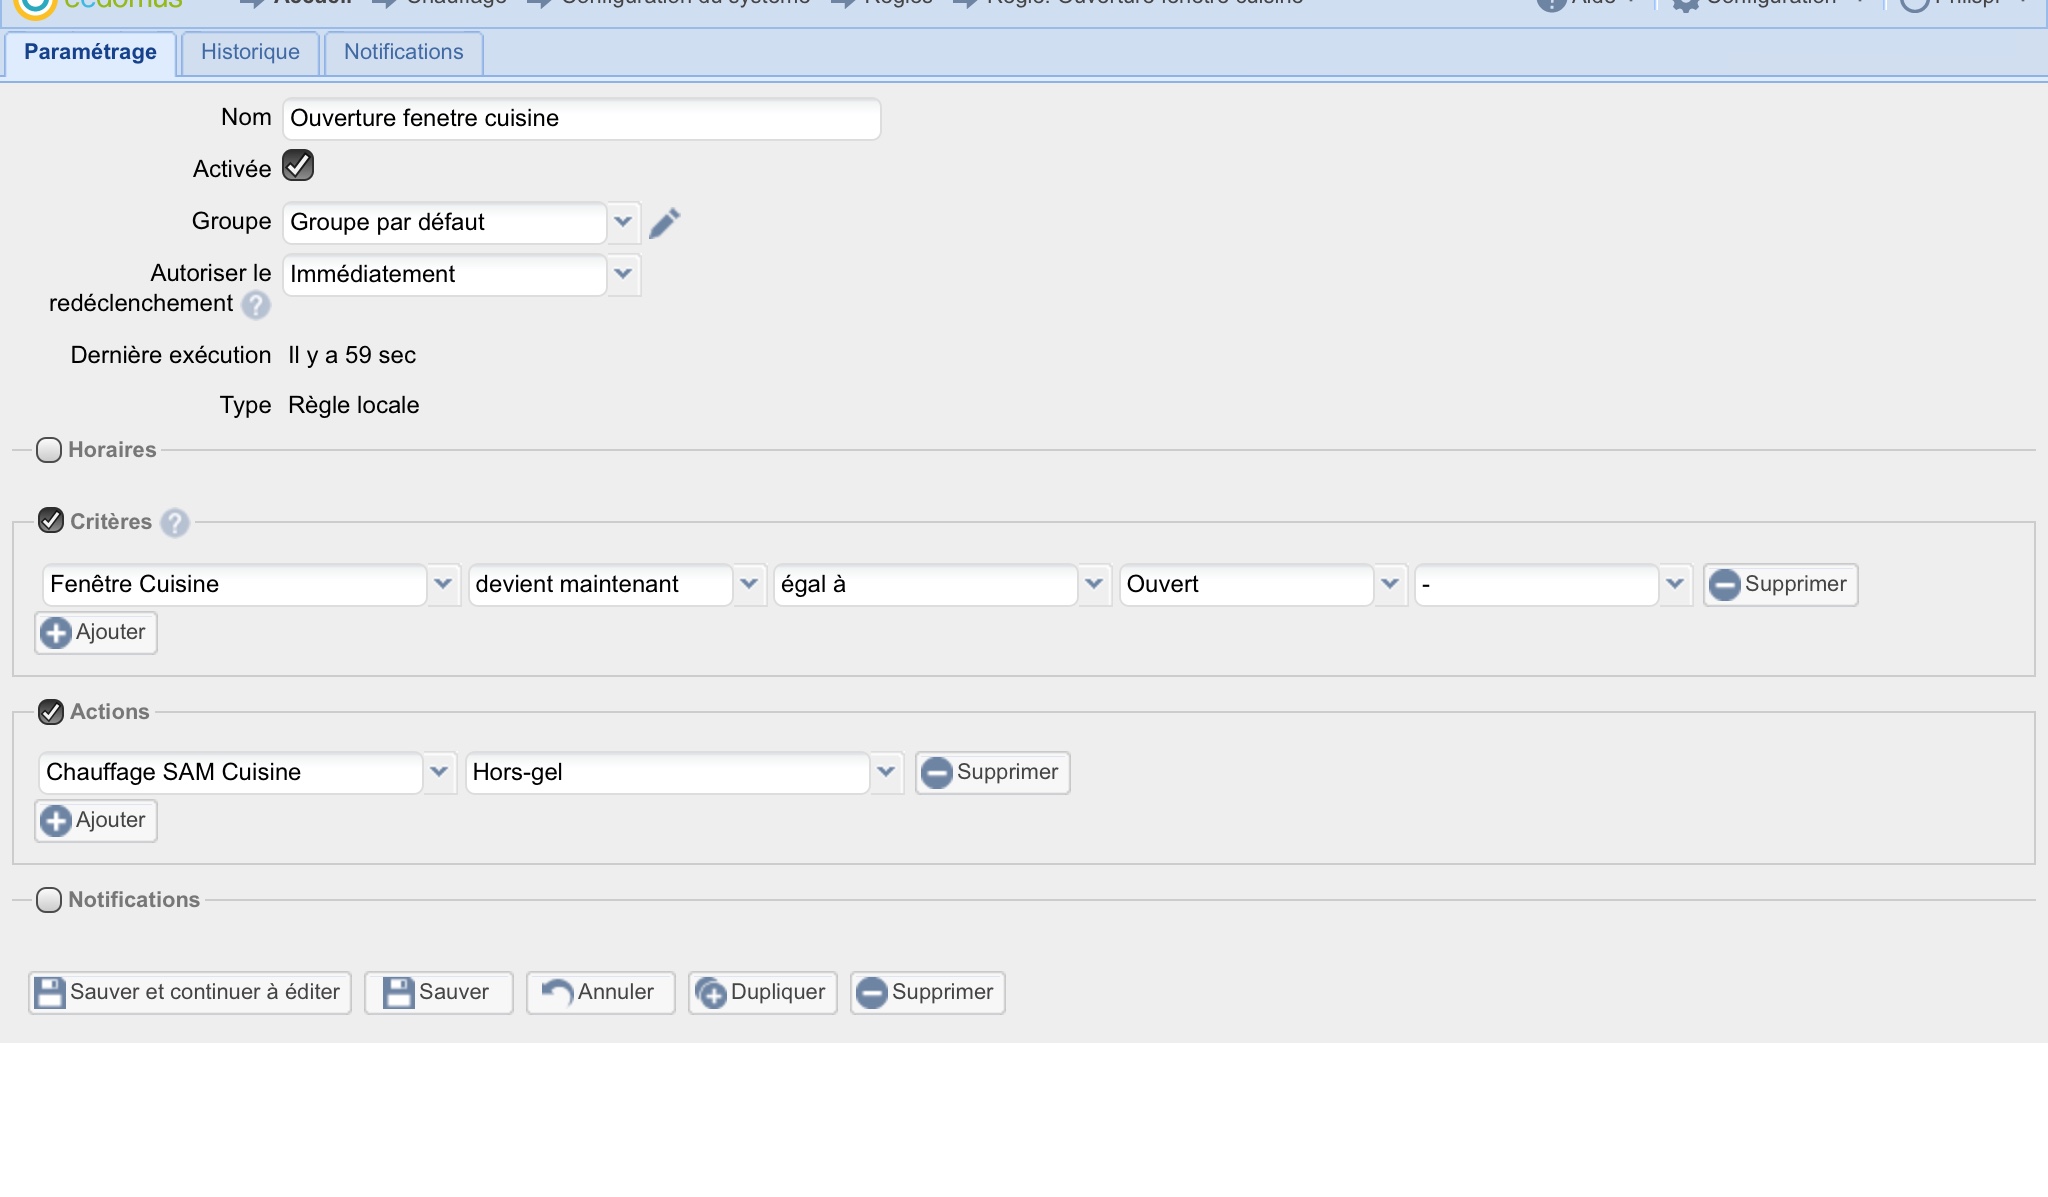Click the 'Règle locale' type text
Viewport: 2048px width, 1197px height.
(x=354, y=406)
